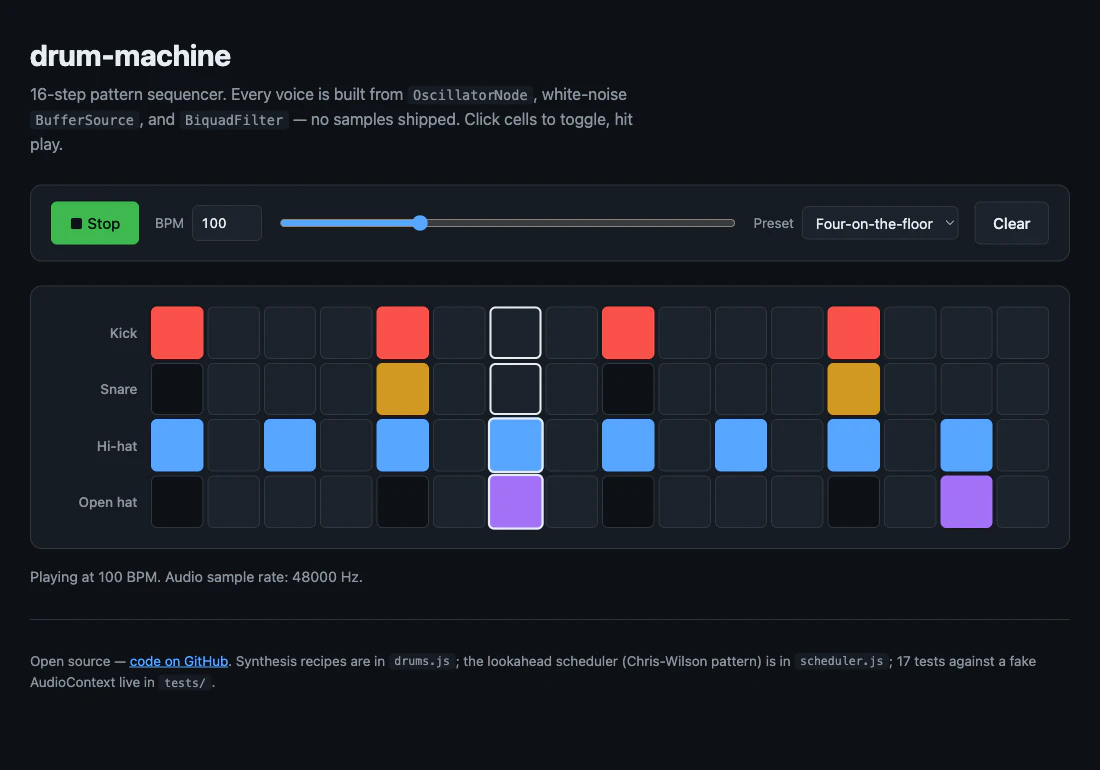
Task: Click the 'OscillatorNode' code text
Action: click(x=470, y=95)
